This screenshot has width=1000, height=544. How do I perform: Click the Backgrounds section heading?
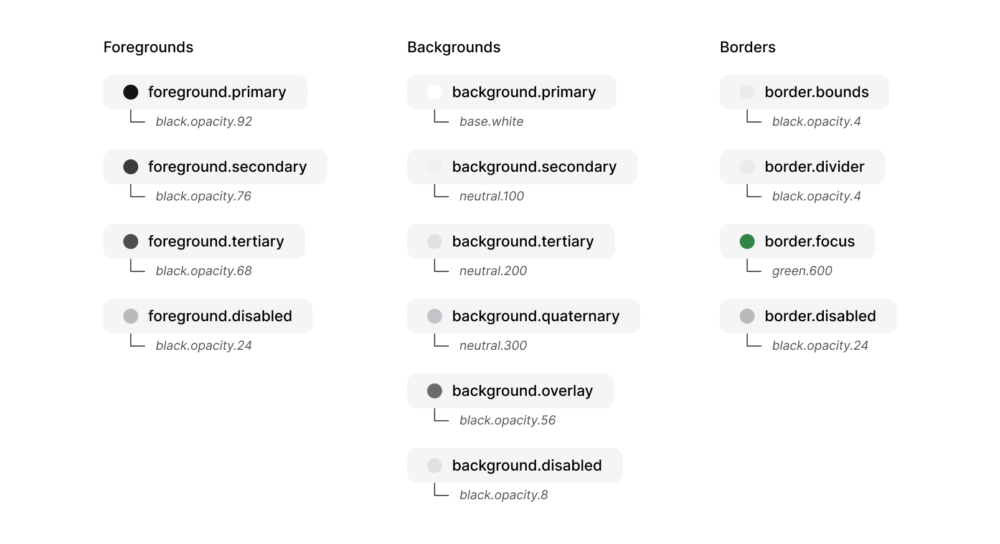pyautogui.click(x=453, y=47)
